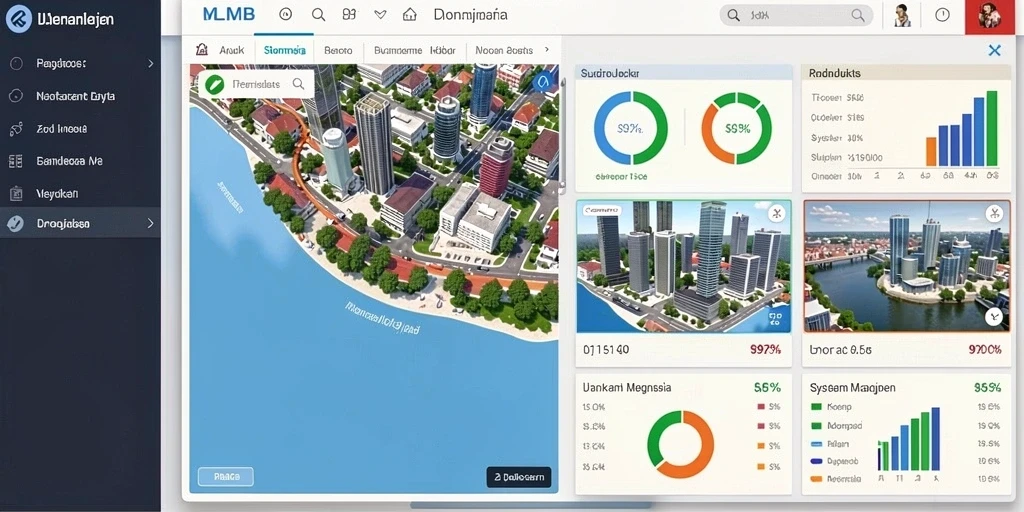Click the round icon atop river thumbnail
Screen dimensions: 1024x512
point(993,212)
